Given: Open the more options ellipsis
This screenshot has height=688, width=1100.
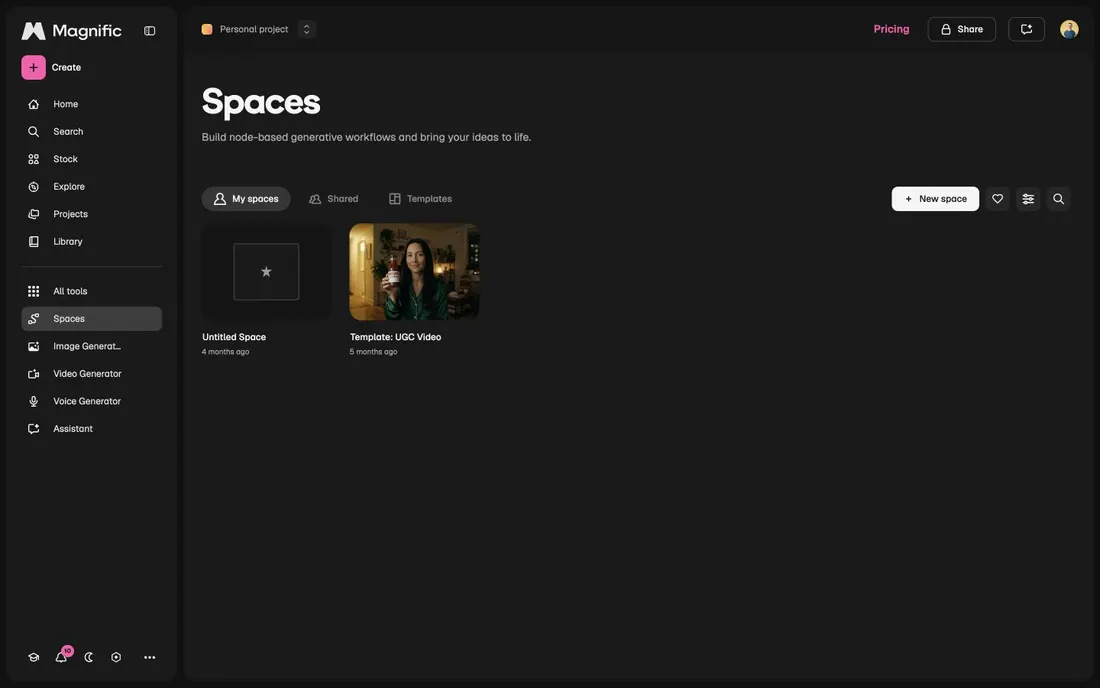Looking at the screenshot, I should click(x=149, y=657).
